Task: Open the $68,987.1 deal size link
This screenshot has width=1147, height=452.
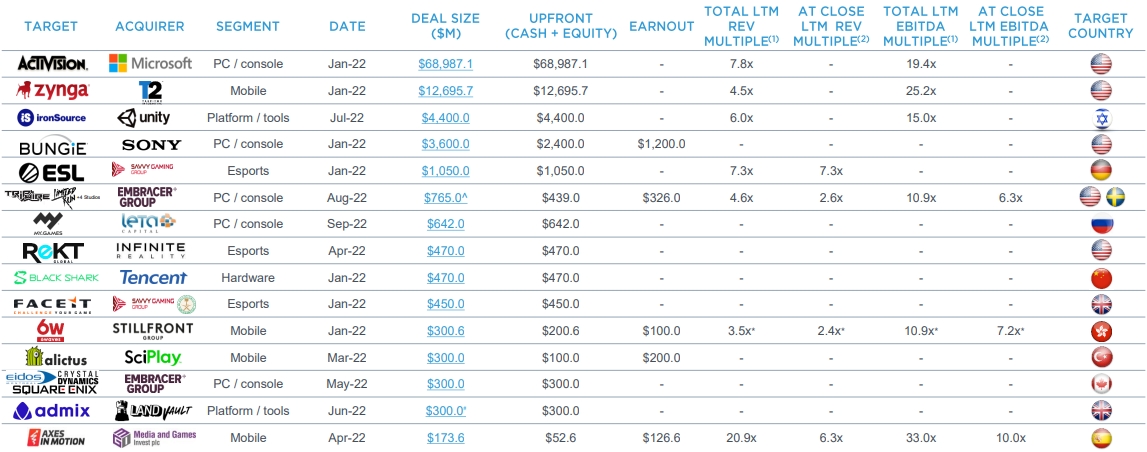Action: [x=446, y=64]
